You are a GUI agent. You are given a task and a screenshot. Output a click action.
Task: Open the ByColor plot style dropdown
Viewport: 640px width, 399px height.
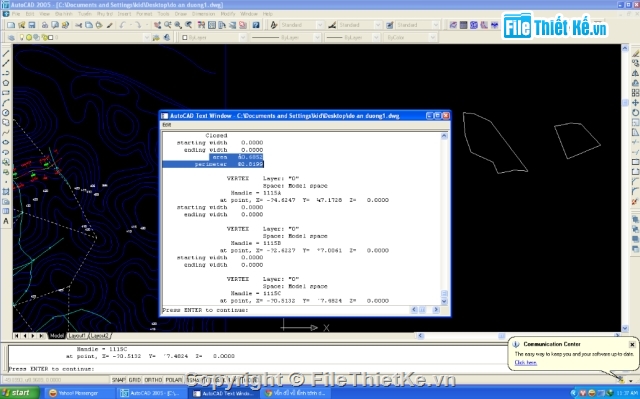433,38
